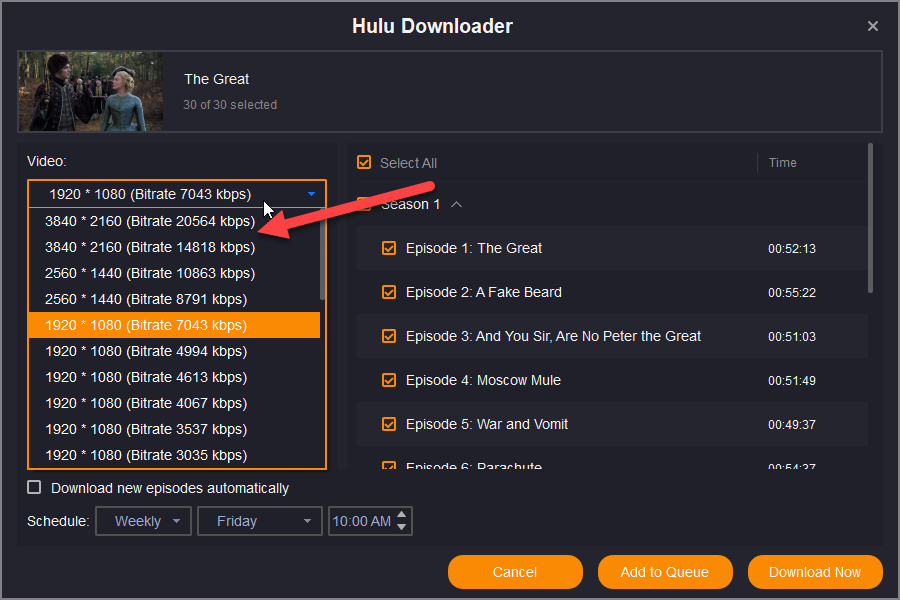This screenshot has width=900, height=600.
Task: Click the 00:55:22 duration
Action: point(792,293)
